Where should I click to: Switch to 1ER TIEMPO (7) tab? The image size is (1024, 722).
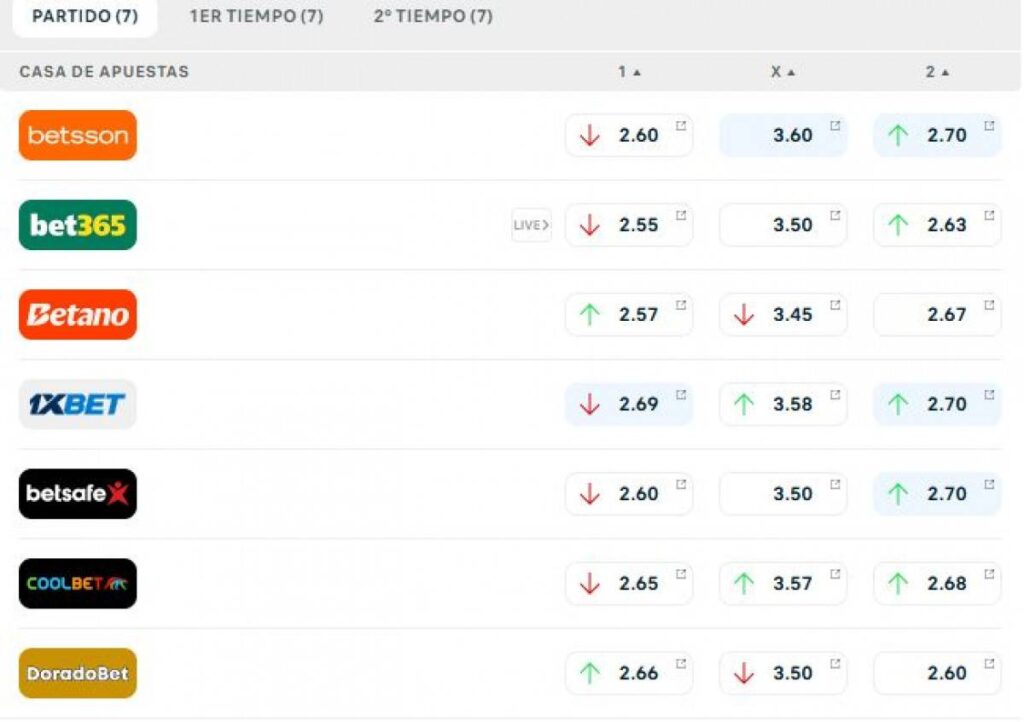click(257, 16)
